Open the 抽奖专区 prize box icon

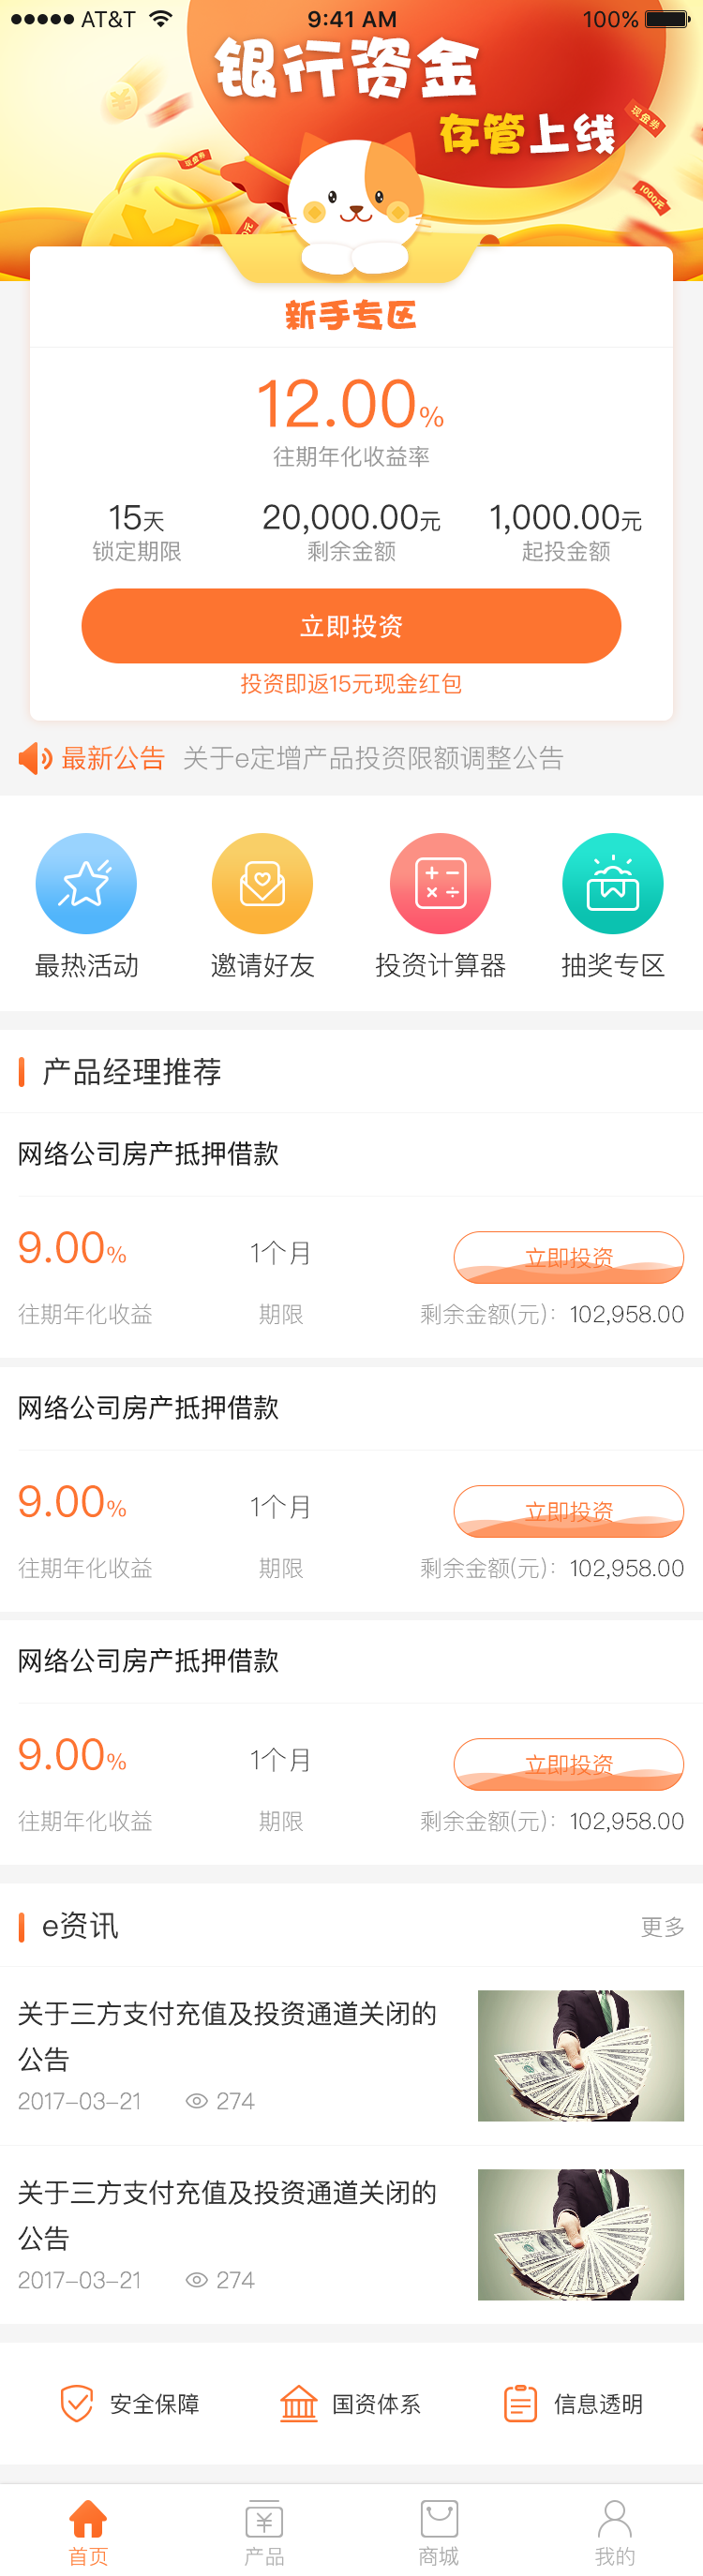coord(614,883)
